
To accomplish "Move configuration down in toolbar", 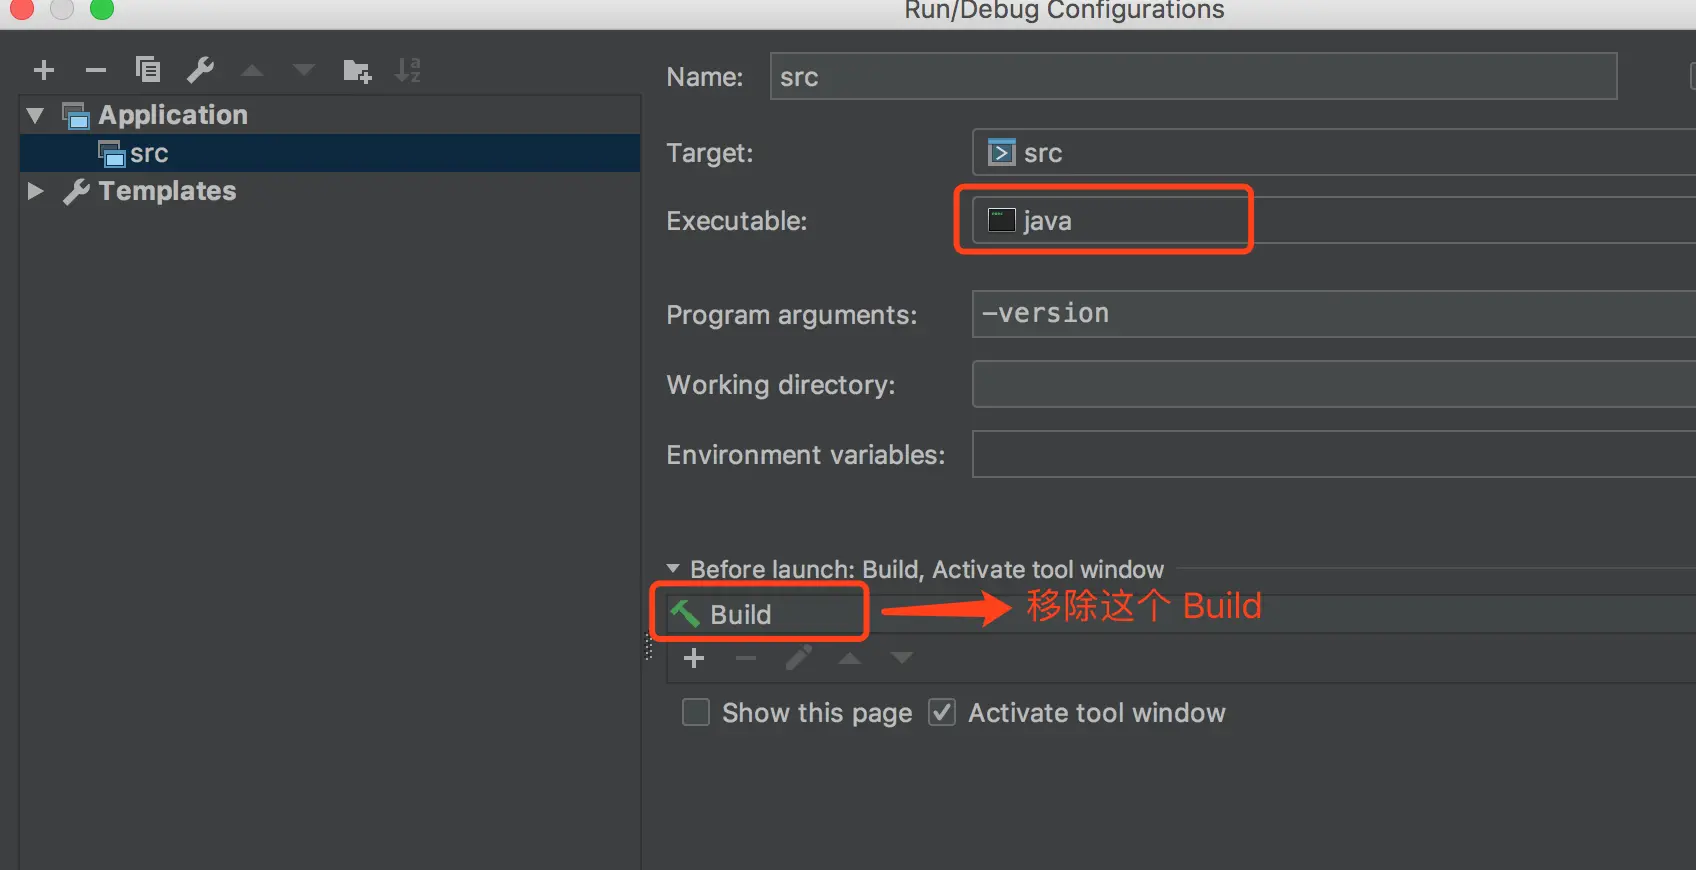I will point(304,70).
